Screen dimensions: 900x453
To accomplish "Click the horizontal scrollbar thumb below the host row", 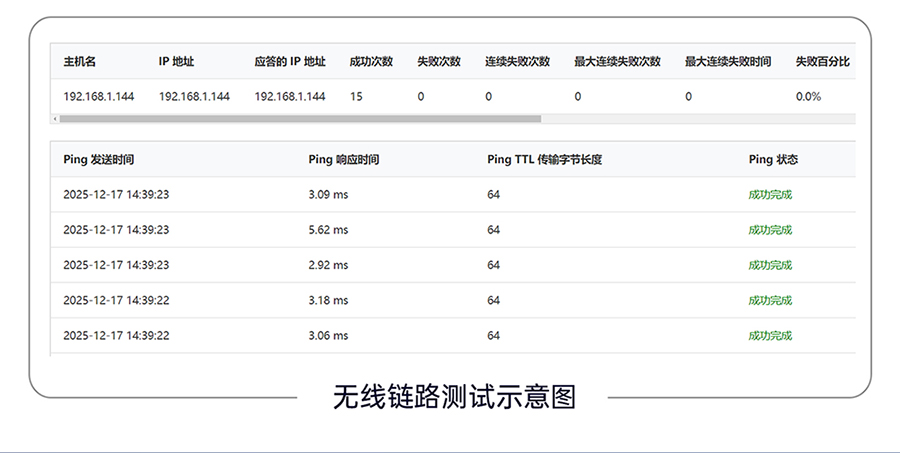I will [x=300, y=118].
